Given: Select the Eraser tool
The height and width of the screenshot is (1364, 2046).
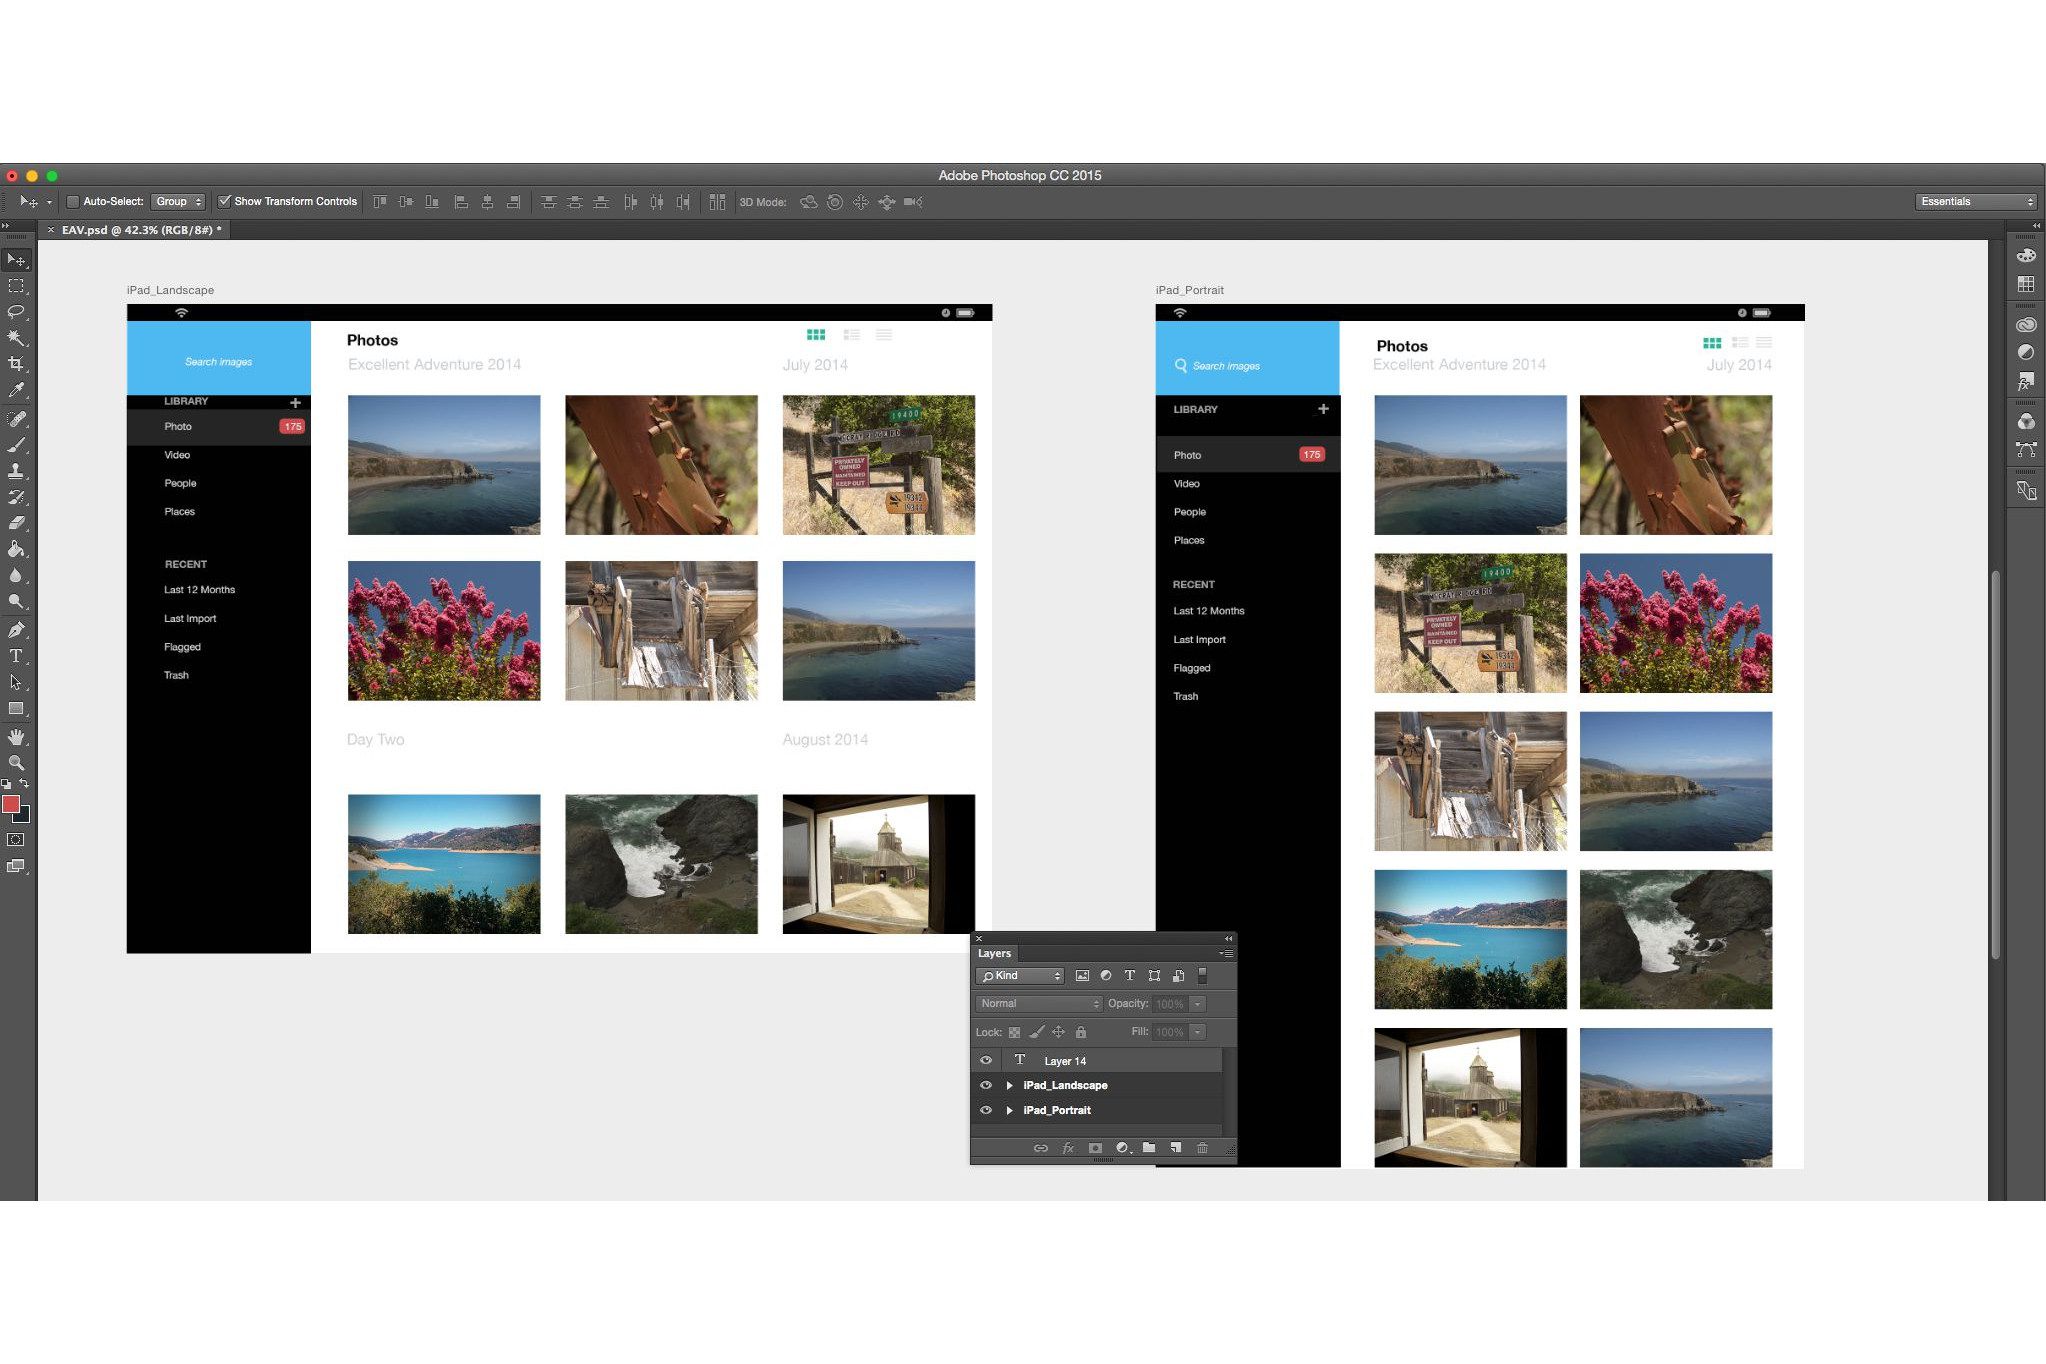Looking at the screenshot, I should click(16, 522).
